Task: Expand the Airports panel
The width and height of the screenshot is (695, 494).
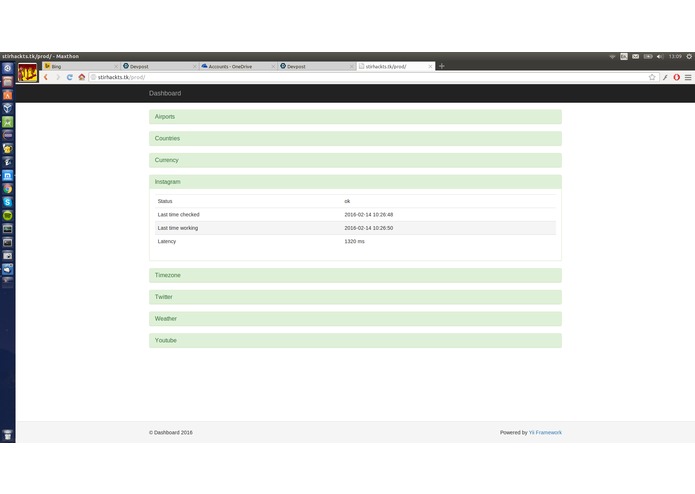Action: click(x=355, y=117)
